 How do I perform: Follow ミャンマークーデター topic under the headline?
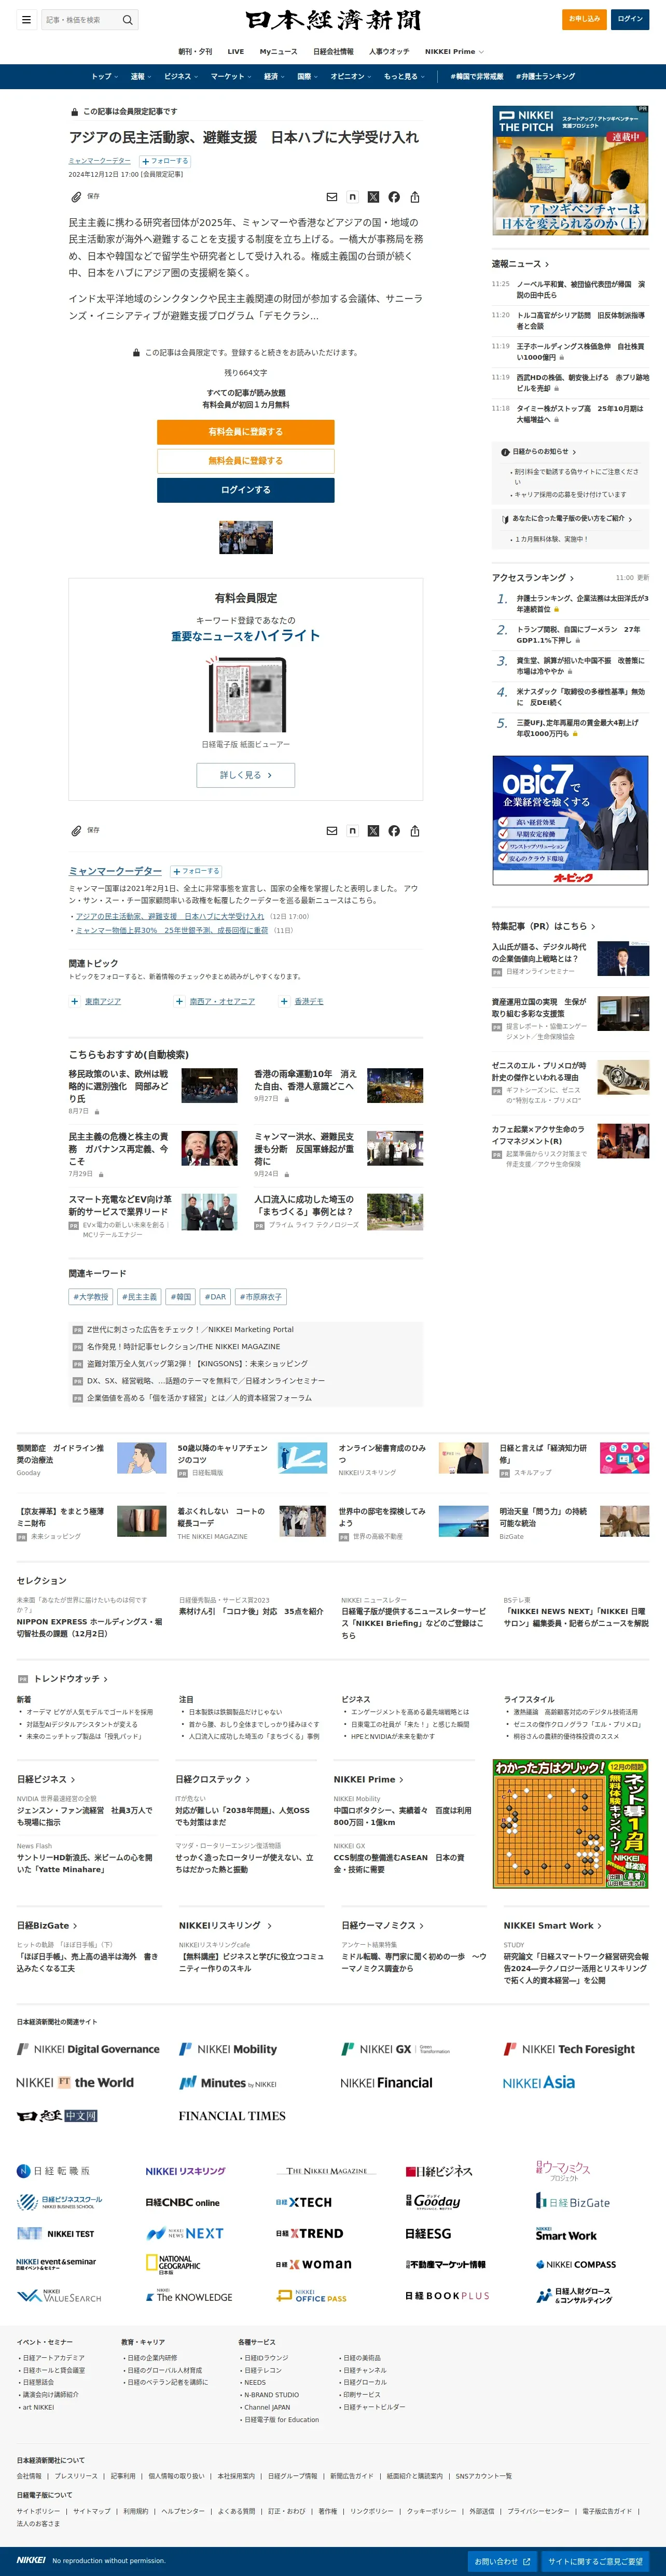(x=164, y=161)
